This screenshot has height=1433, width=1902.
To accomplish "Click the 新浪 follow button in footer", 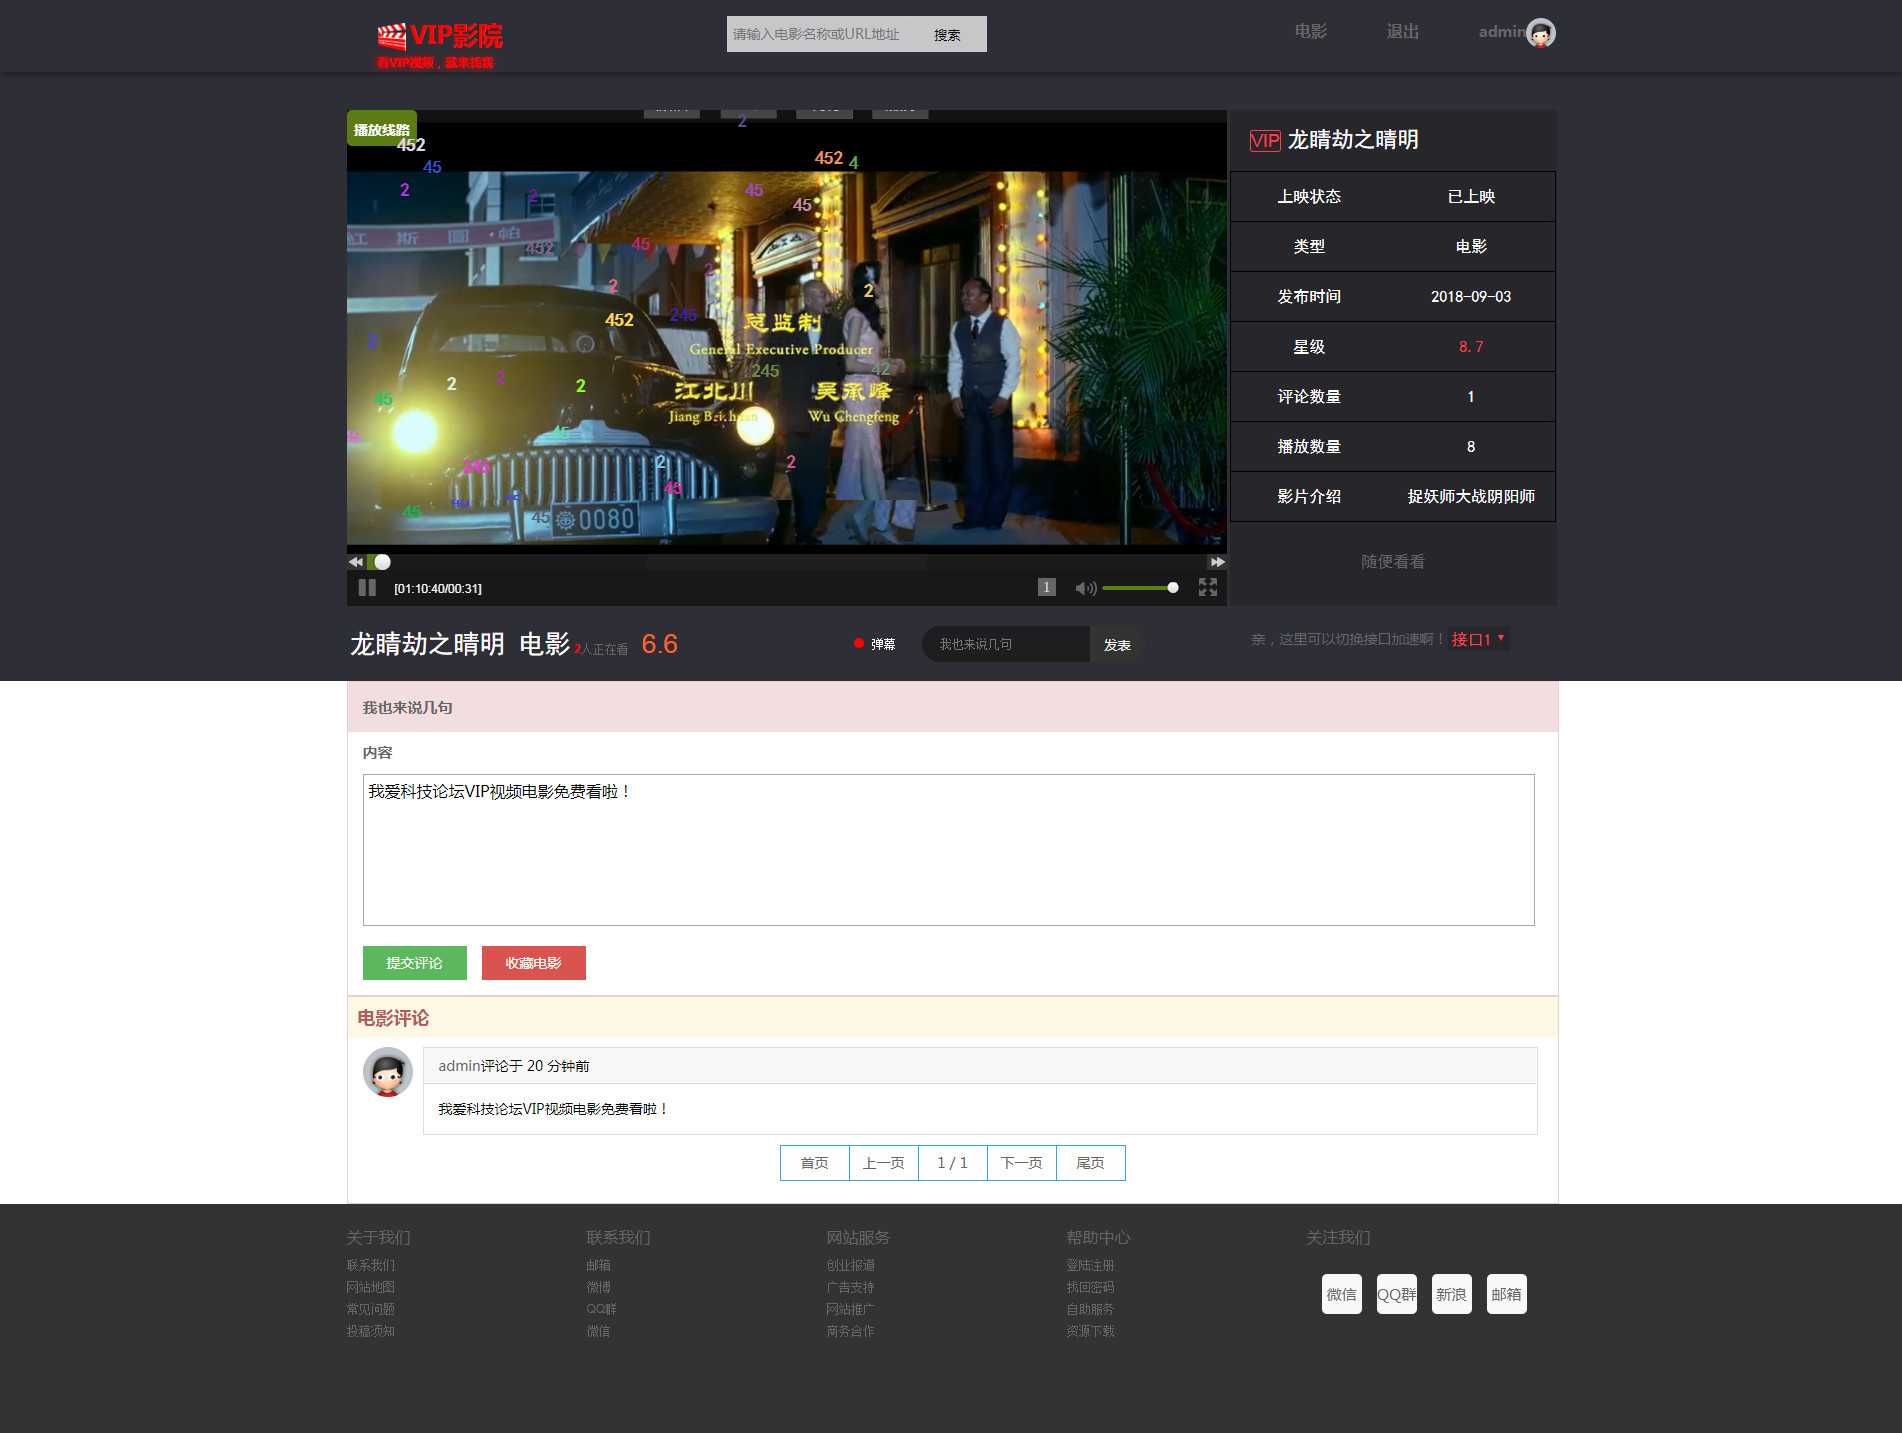I will click(1451, 1294).
